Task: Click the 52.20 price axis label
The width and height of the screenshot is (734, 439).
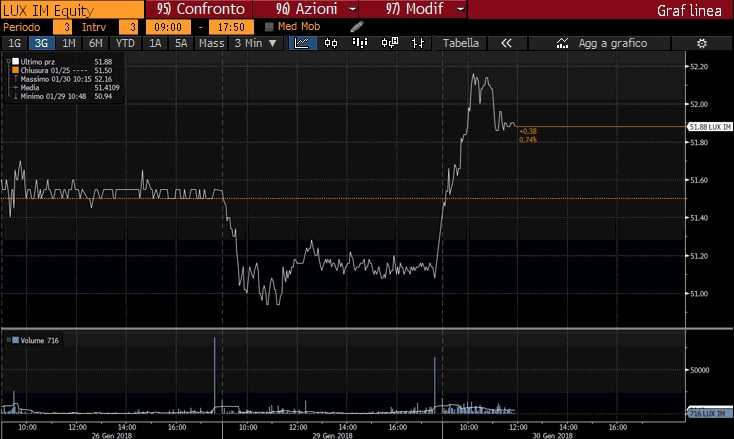Action: (699, 66)
